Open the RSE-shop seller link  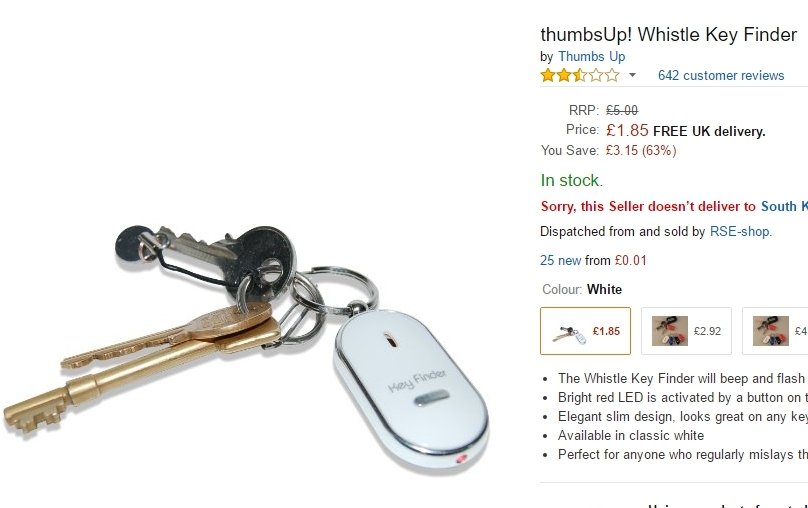[740, 231]
